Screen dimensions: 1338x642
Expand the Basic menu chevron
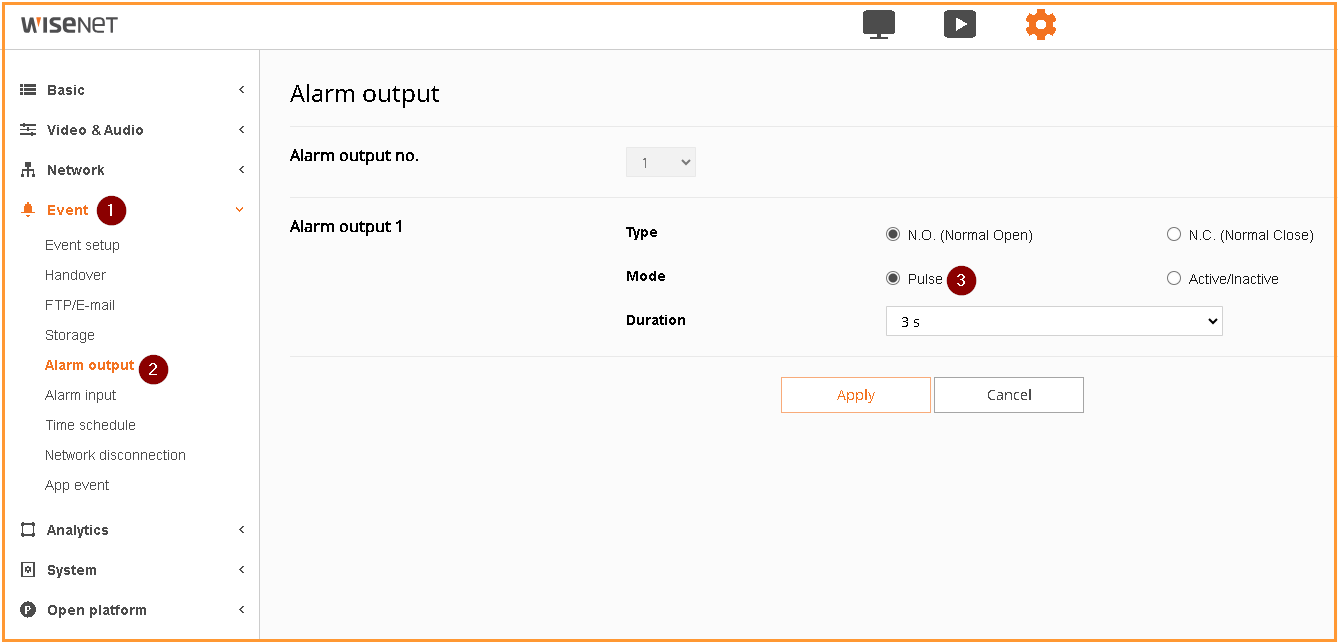click(x=241, y=90)
